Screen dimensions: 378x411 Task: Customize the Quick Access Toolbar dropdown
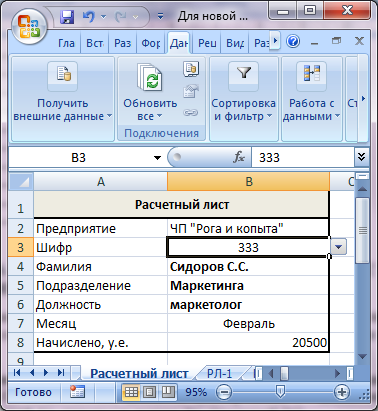[x=161, y=16]
